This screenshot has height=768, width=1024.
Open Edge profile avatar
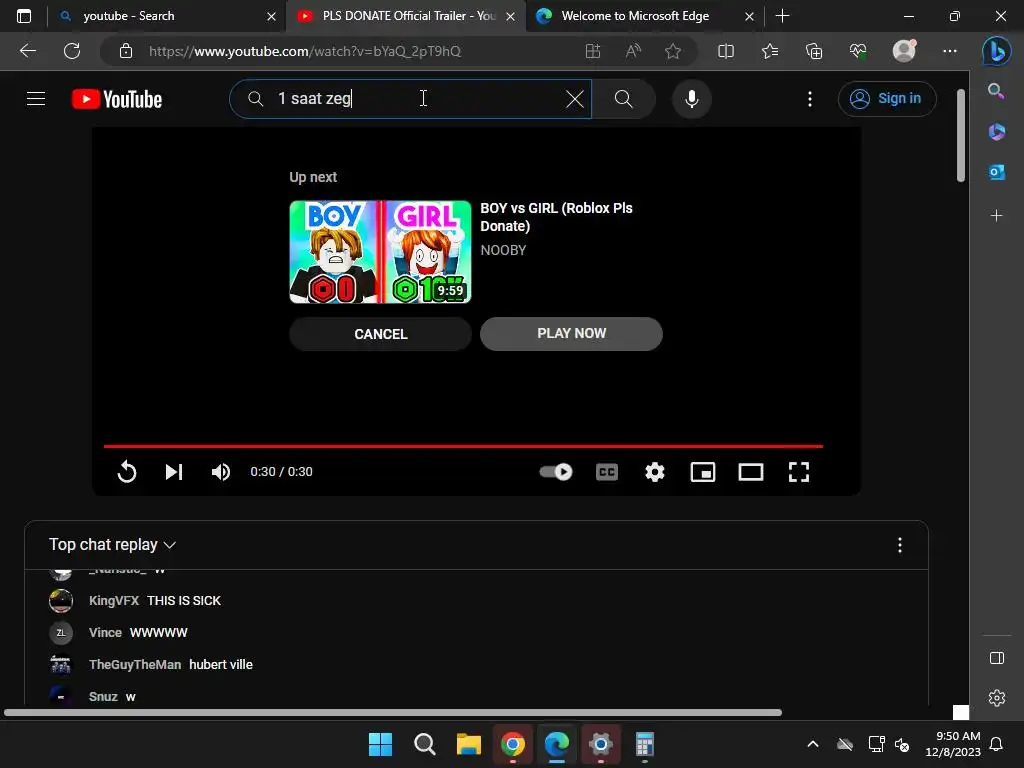904,51
